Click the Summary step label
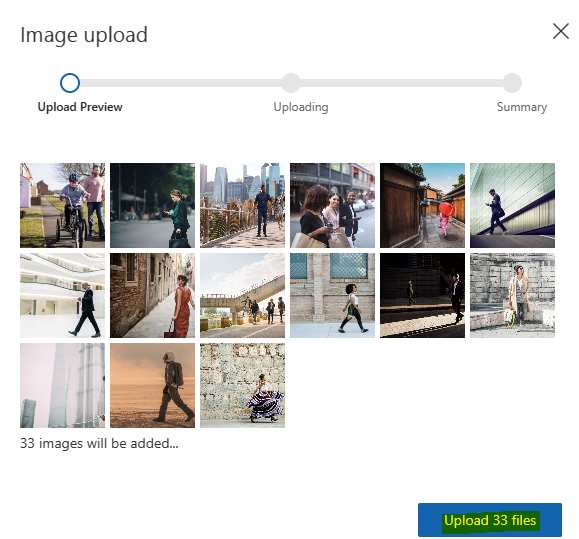The image size is (579, 539). click(522, 107)
